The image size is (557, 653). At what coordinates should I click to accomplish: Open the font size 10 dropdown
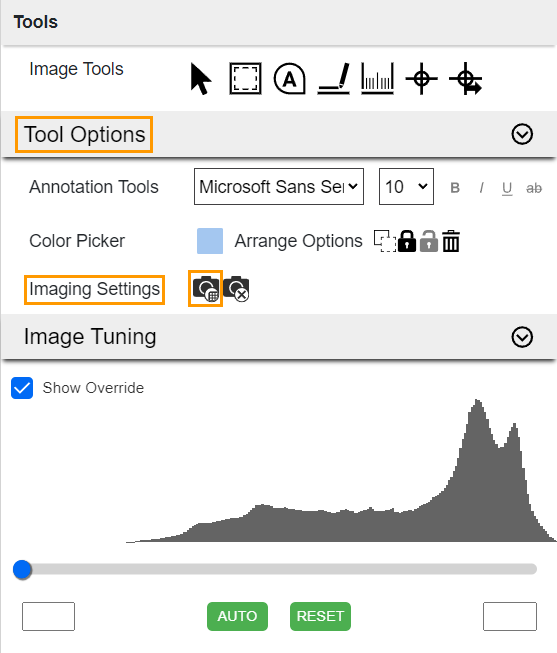406,187
